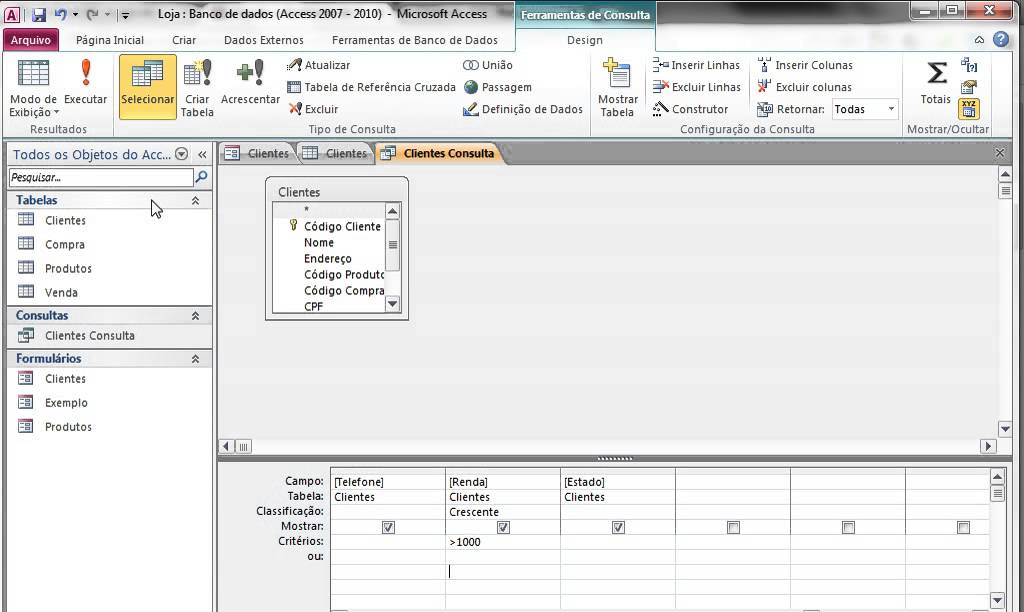Select Código Cliente in the field list
This screenshot has height=612, width=1024.
click(342, 226)
